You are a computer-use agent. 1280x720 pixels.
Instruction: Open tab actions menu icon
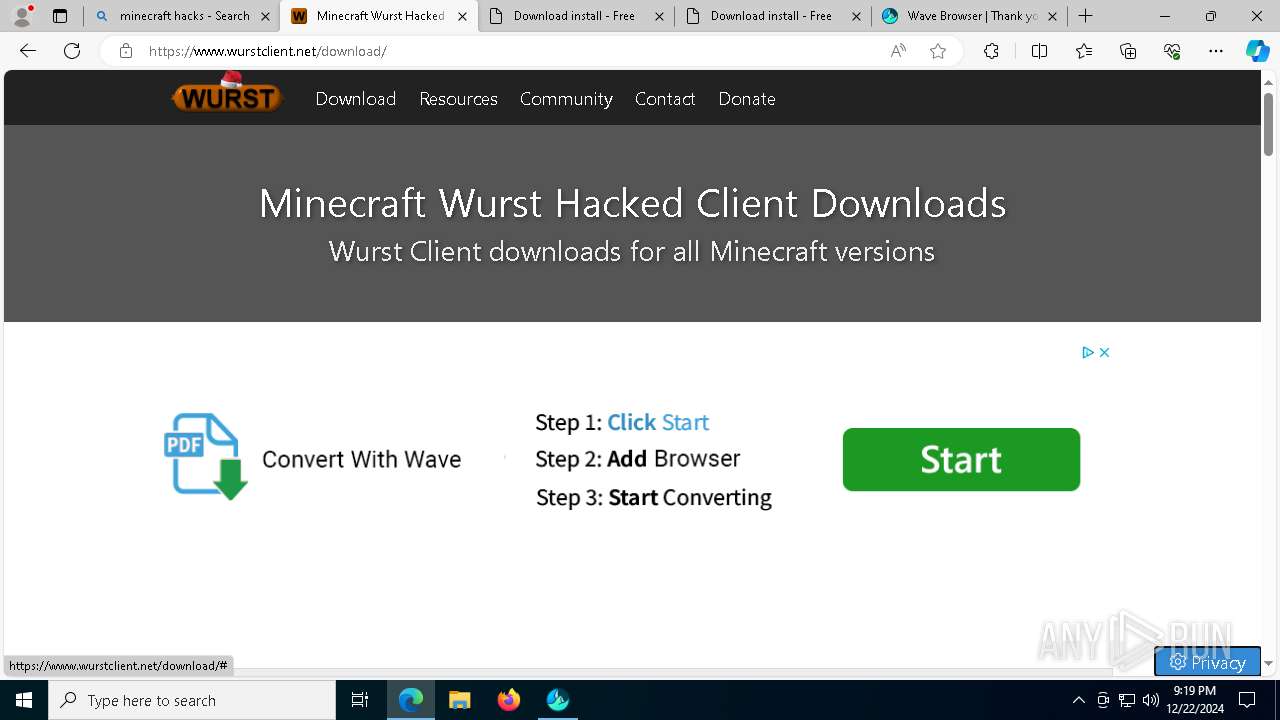(x=60, y=16)
